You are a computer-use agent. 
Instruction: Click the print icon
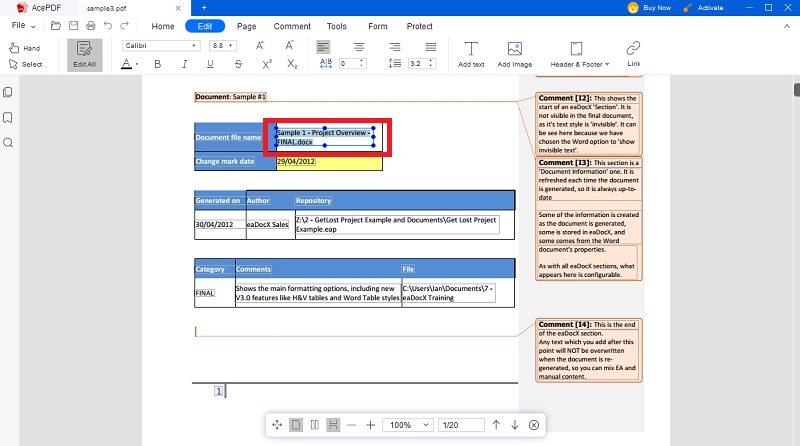(x=91, y=26)
